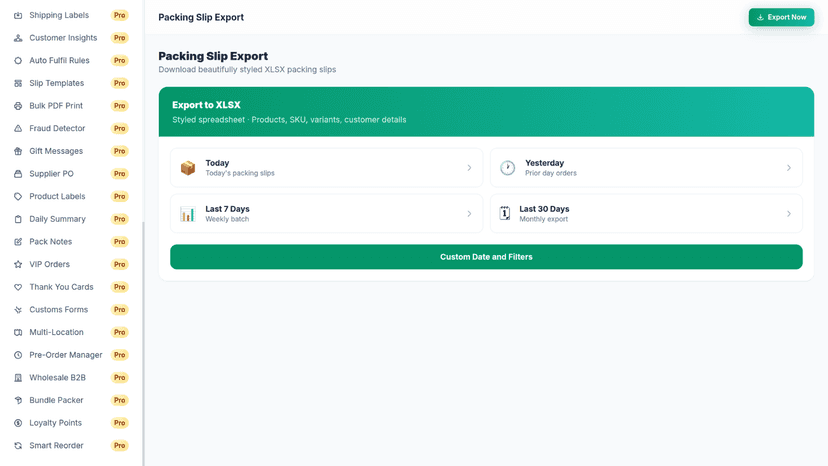Expand the Today export chevron
This screenshot has height=466, width=828.
click(x=469, y=168)
